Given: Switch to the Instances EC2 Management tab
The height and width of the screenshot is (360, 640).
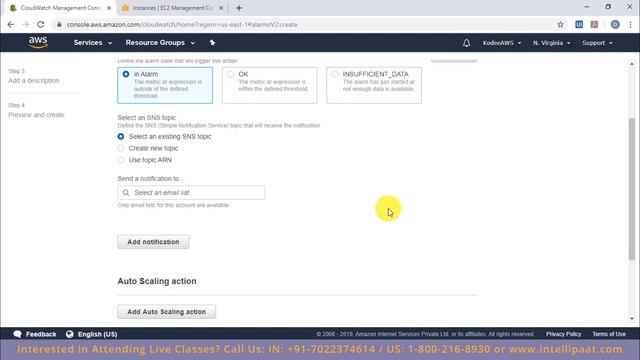Looking at the screenshot, I should click(x=172, y=8).
